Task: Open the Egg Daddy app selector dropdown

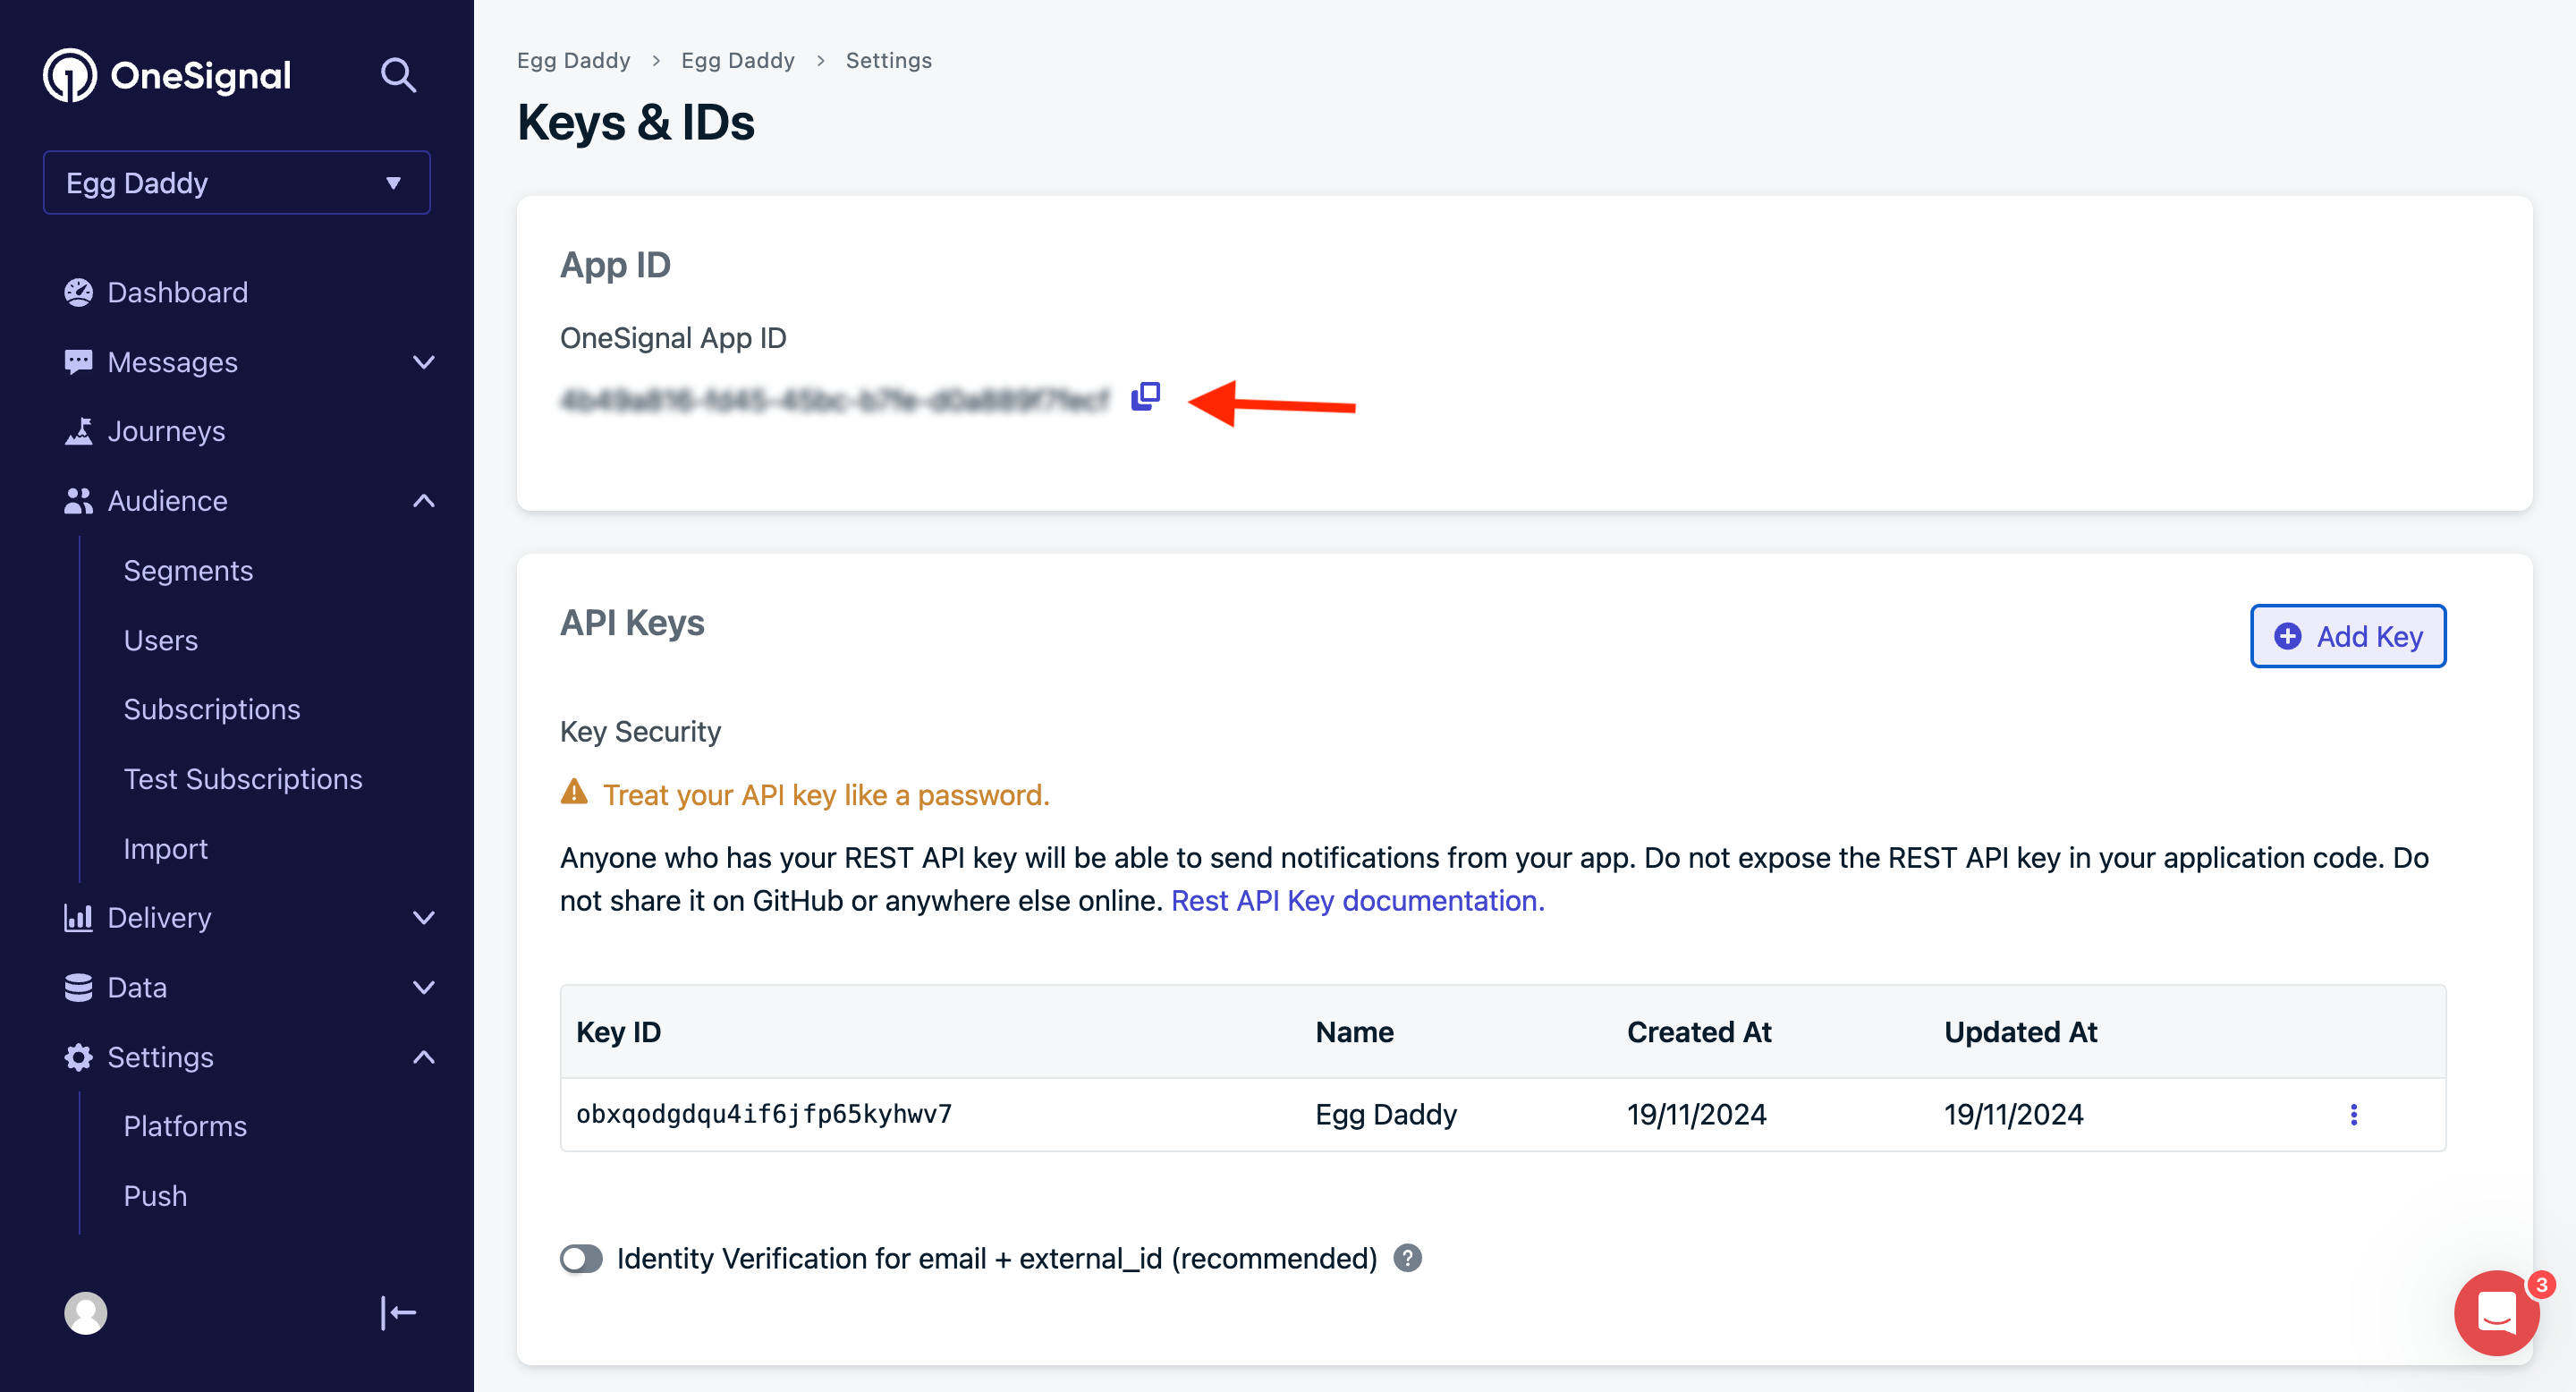Action: coord(237,183)
